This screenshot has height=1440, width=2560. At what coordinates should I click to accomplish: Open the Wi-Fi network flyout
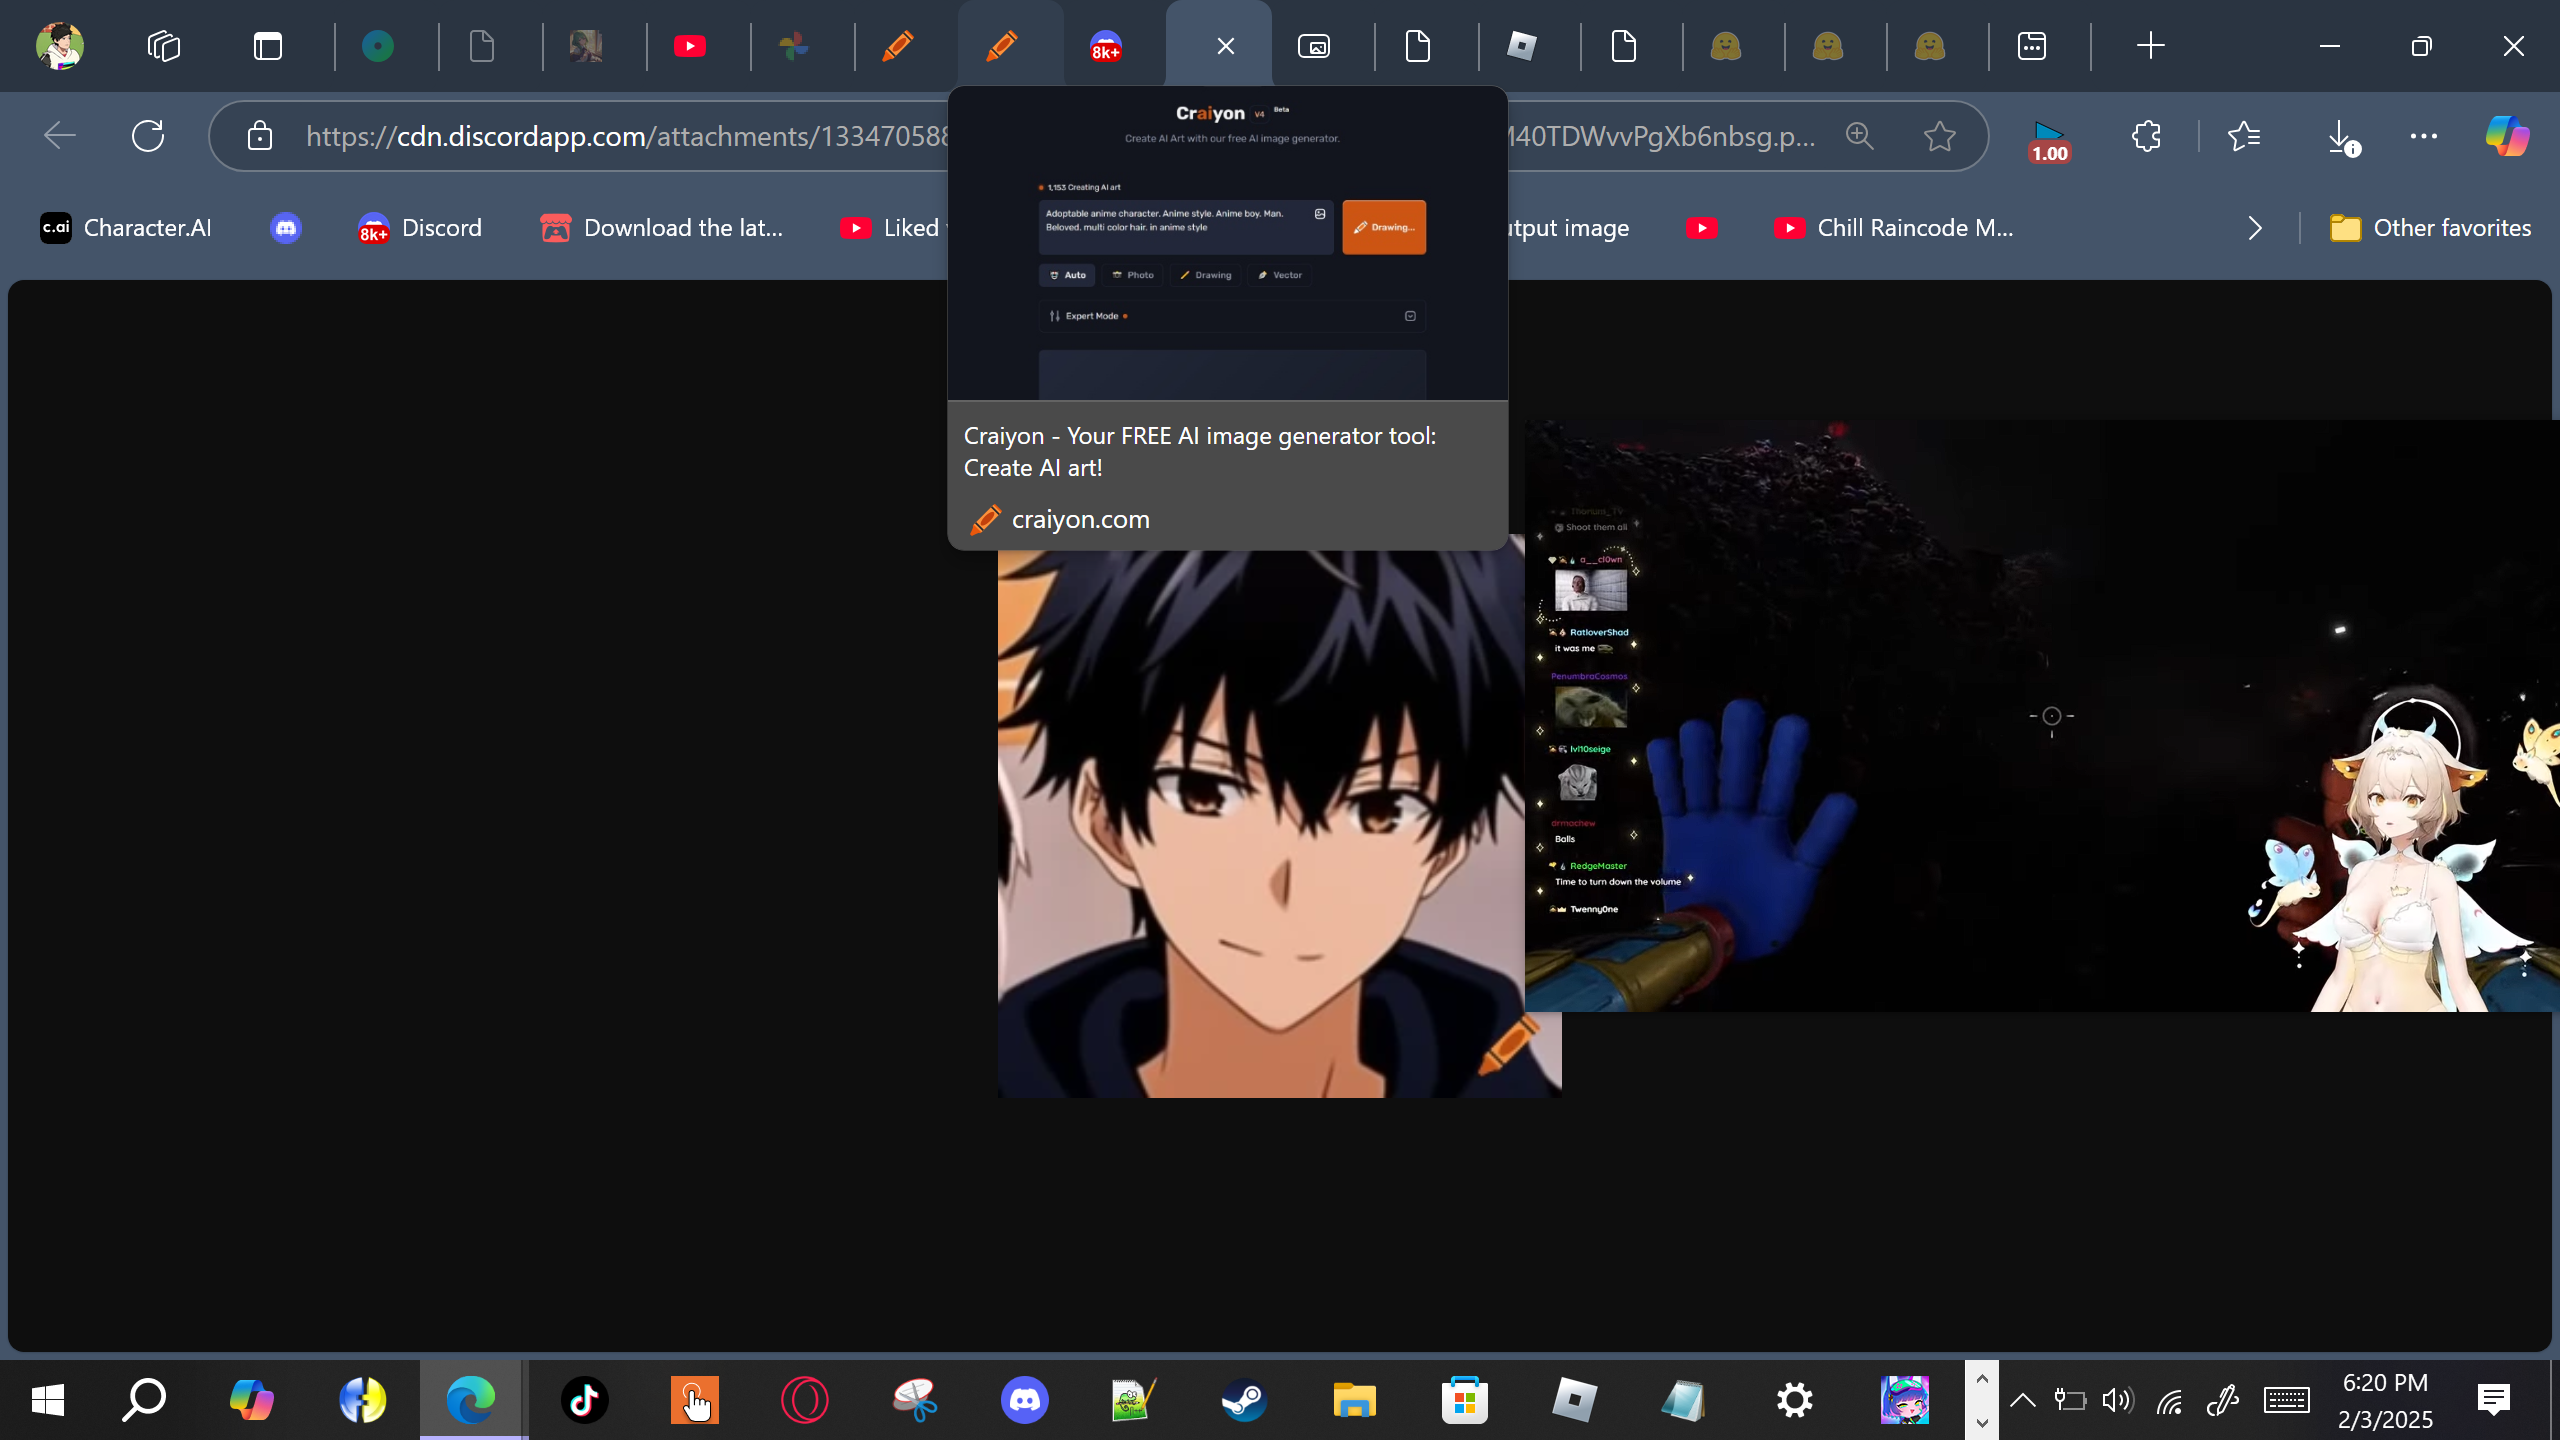coord(2169,1402)
